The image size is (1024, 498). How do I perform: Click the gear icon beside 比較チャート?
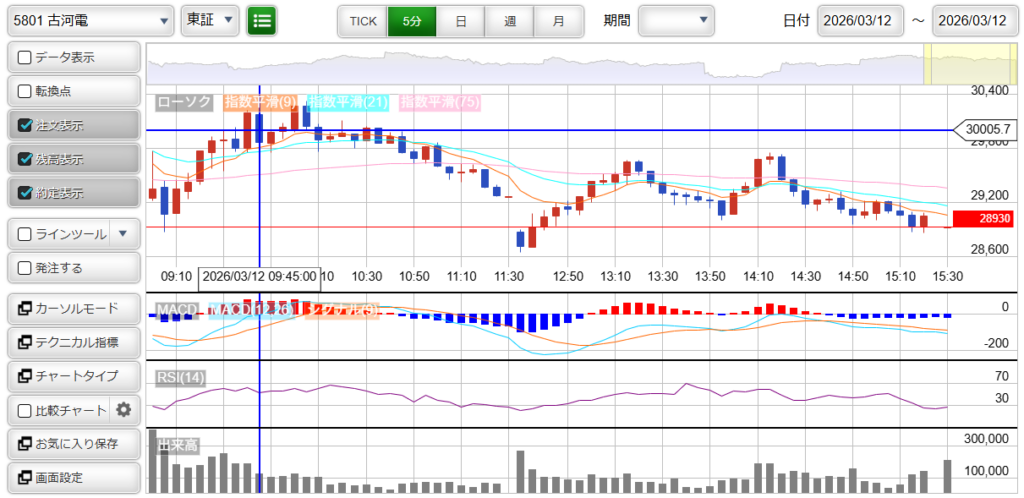pyautogui.click(x=124, y=410)
